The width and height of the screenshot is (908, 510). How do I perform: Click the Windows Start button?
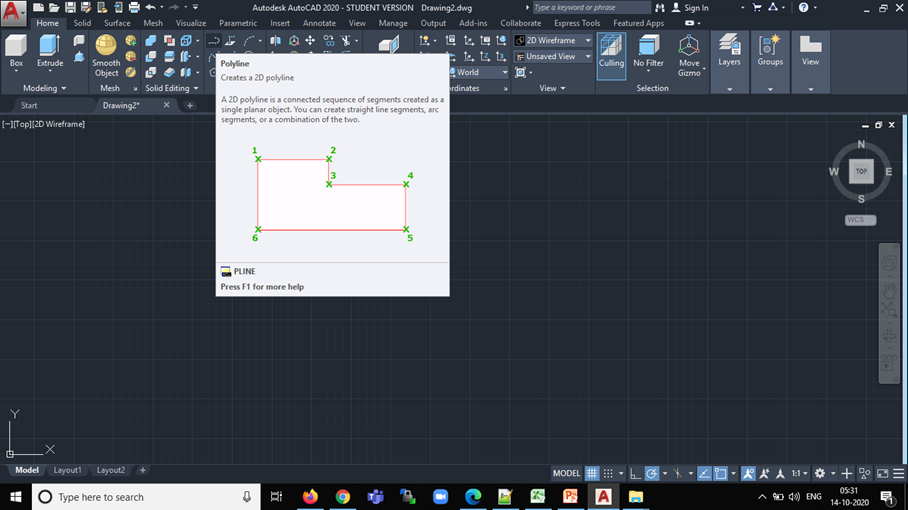coord(16,497)
